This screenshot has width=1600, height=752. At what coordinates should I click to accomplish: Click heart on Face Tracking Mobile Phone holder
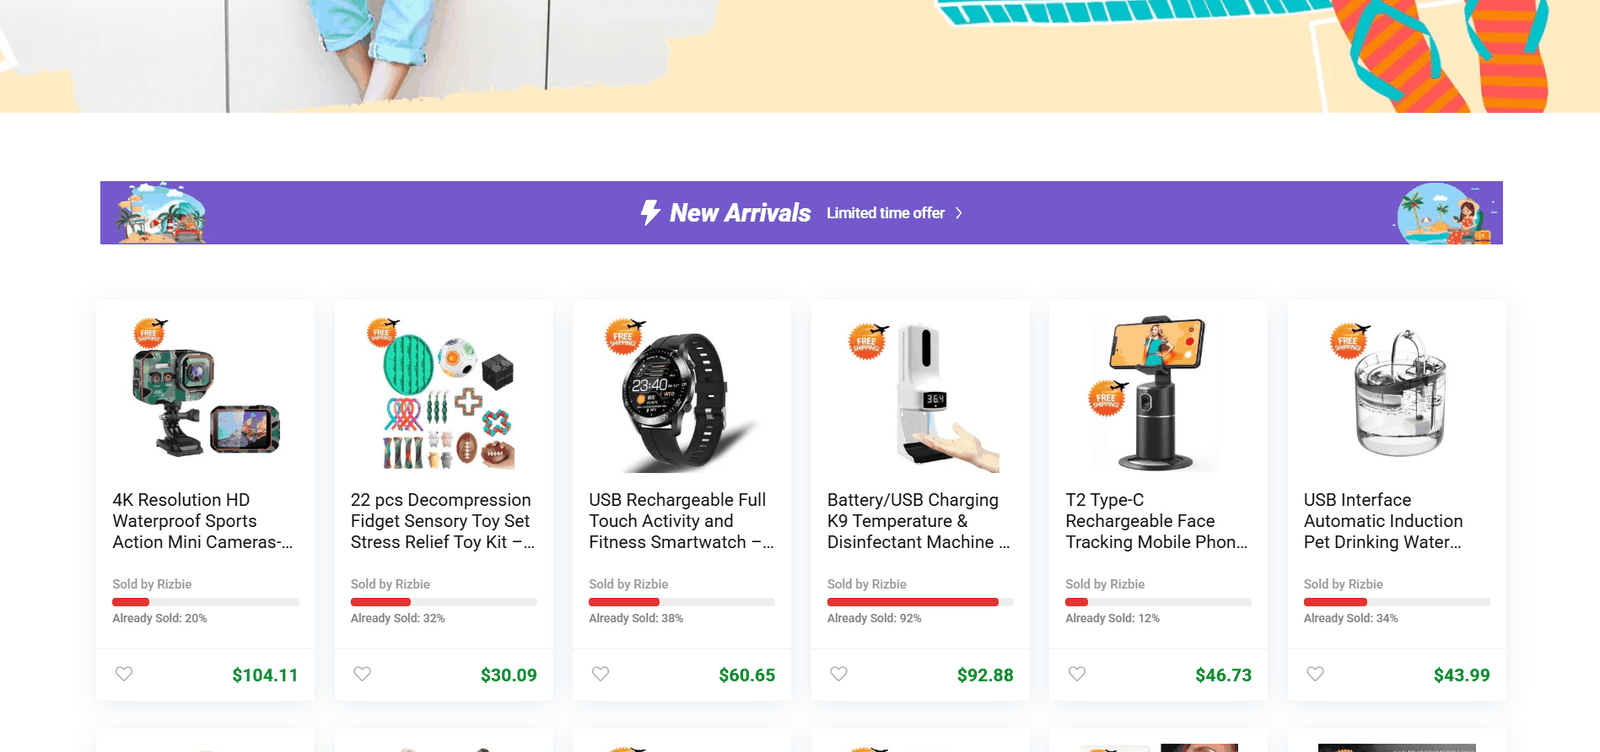click(1077, 674)
